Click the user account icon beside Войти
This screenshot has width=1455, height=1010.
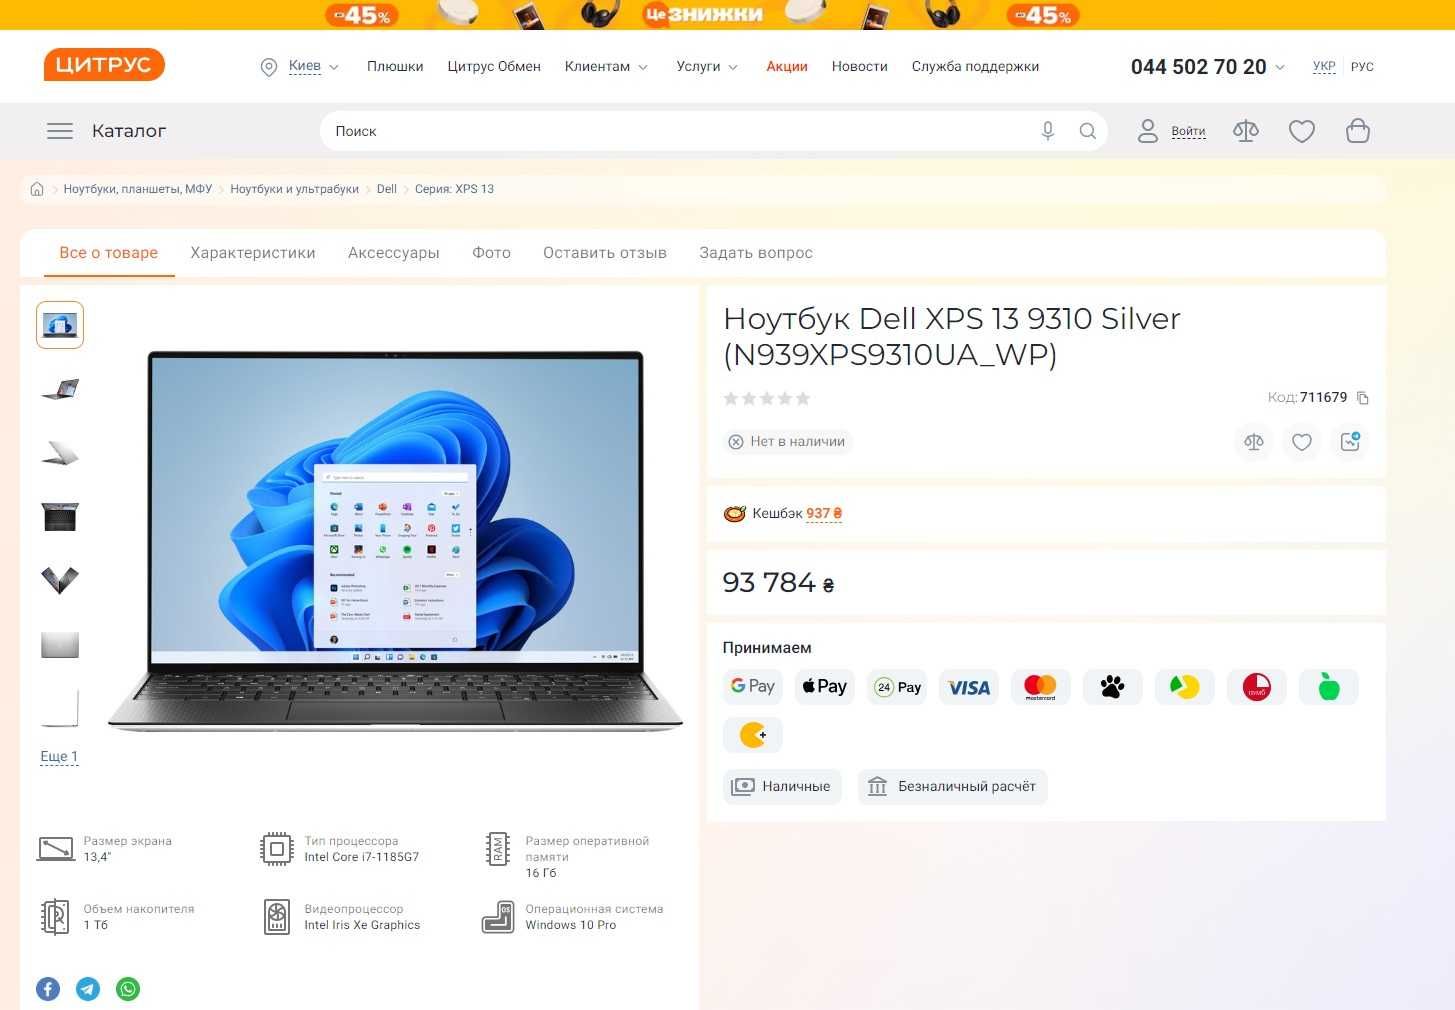[x=1148, y=131]
